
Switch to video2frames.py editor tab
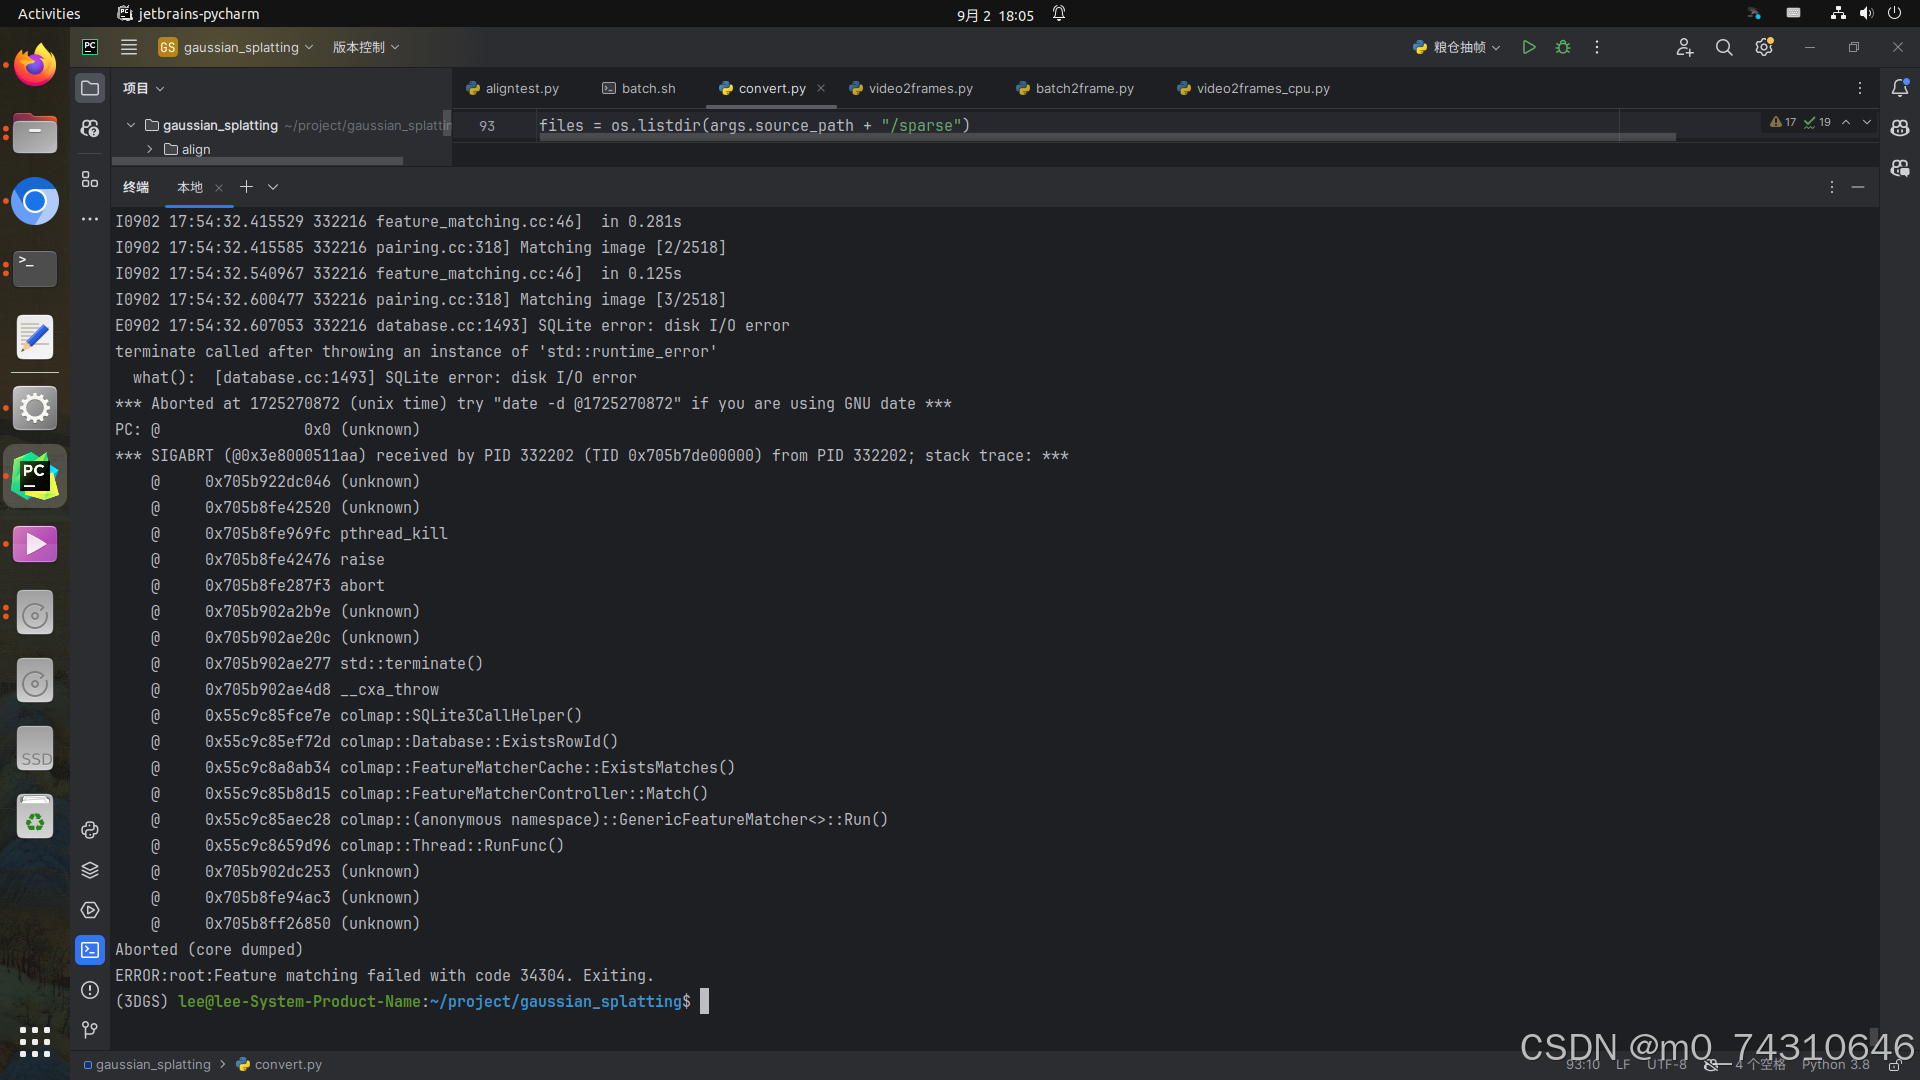coord(911,88)
